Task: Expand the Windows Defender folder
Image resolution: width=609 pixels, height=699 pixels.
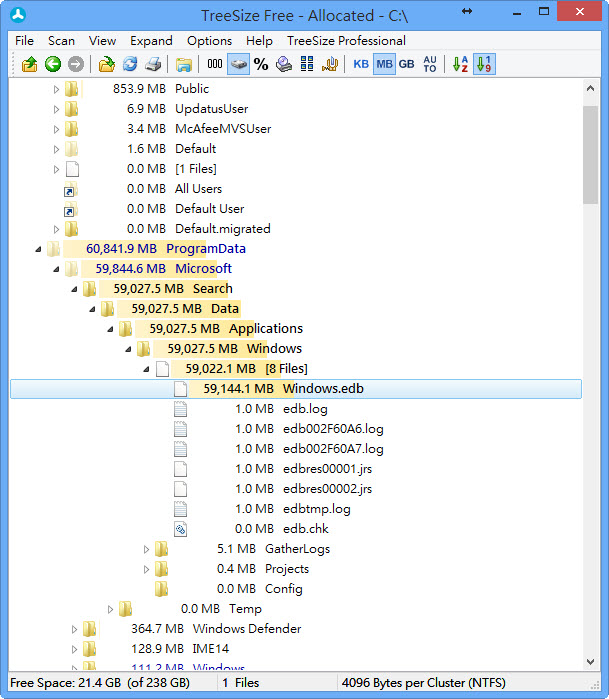Action: [74, 629]
